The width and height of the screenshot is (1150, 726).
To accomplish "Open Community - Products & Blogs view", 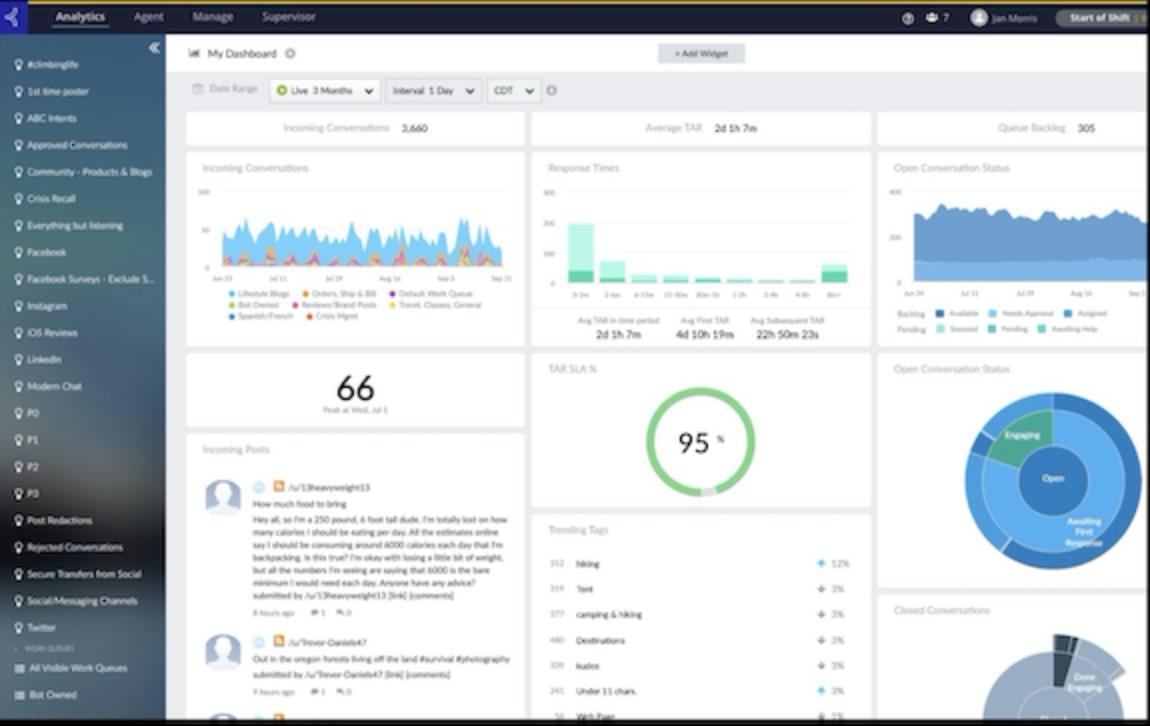I will click(x=89, y=172).
